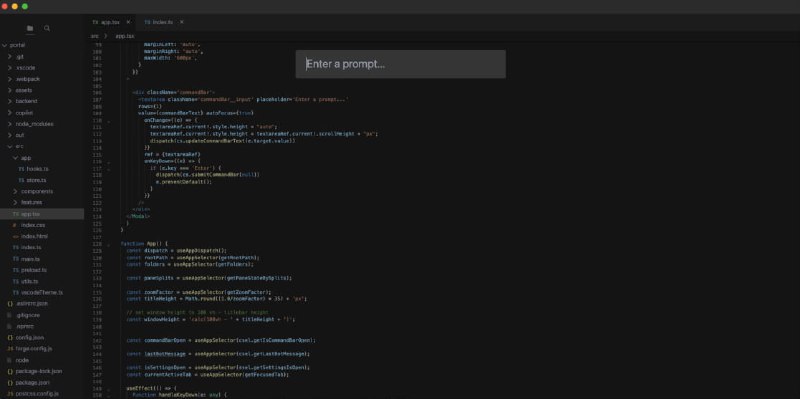
Task: Switch to the second tab index.ts
Action: [x=159, y=22]
